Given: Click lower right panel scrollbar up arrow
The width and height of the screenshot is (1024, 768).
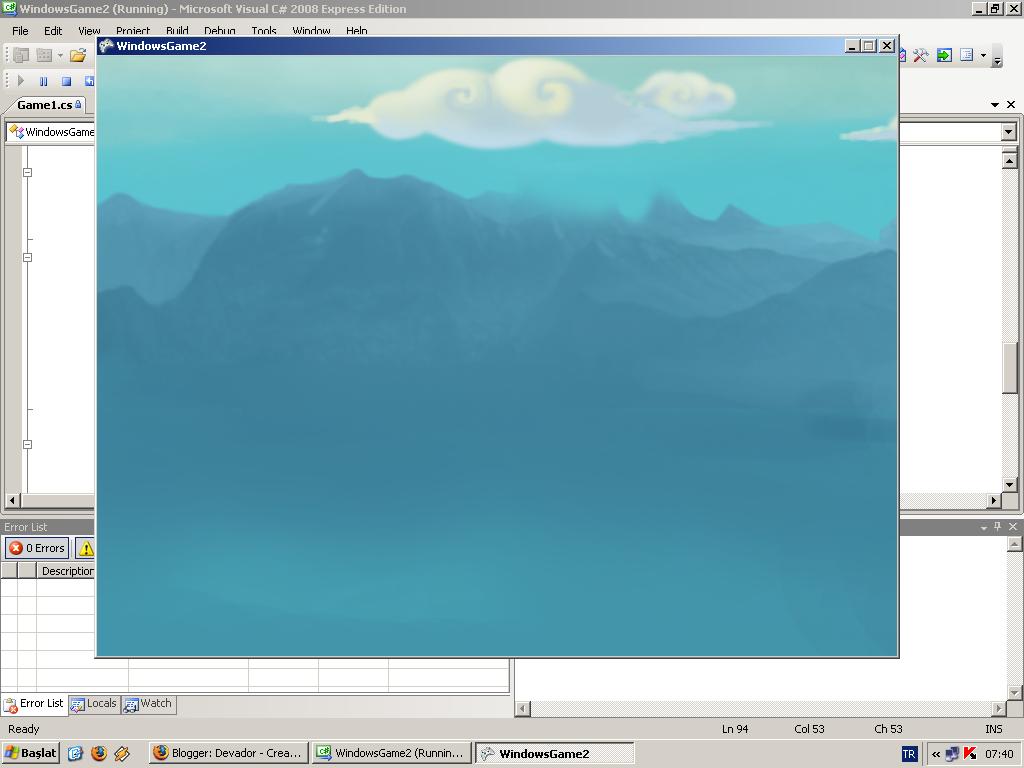Looking at the screenshot, I should [x=1014, y=544].
